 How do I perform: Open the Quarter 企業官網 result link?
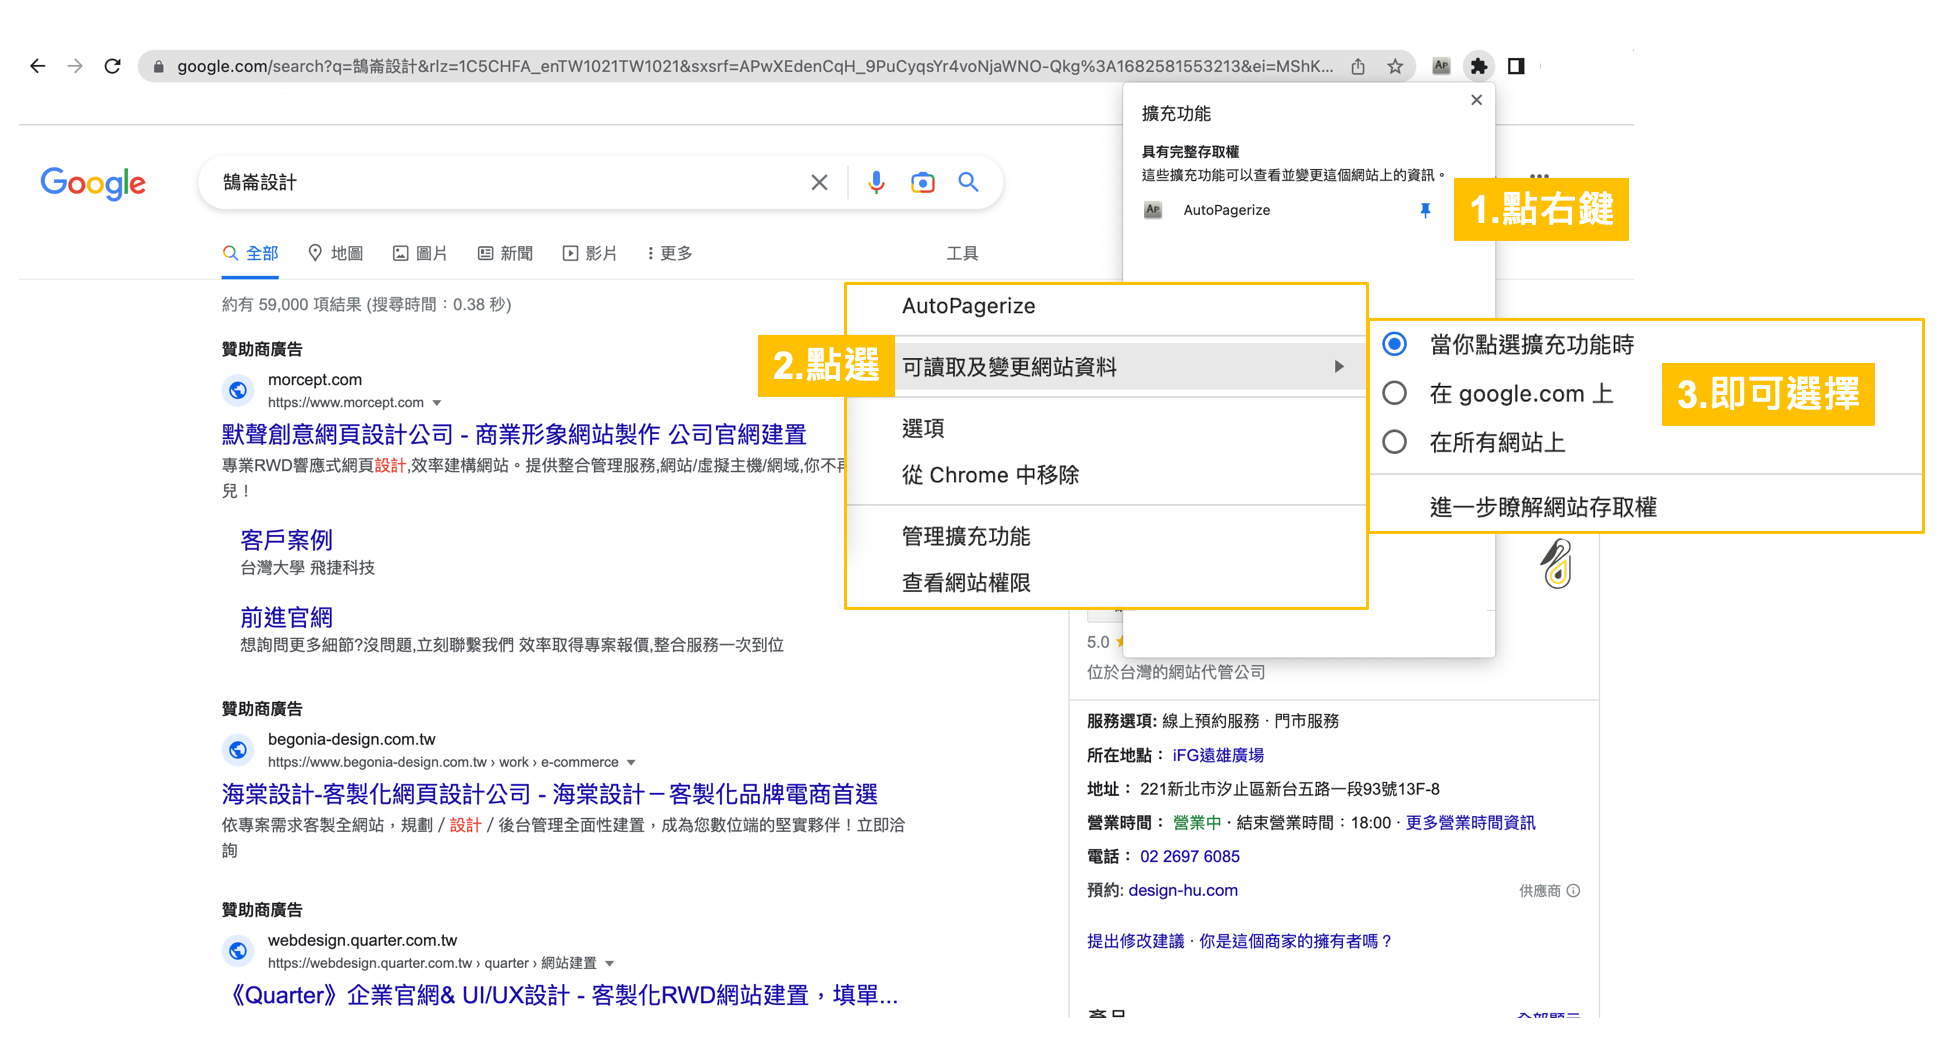pos(562,996)
